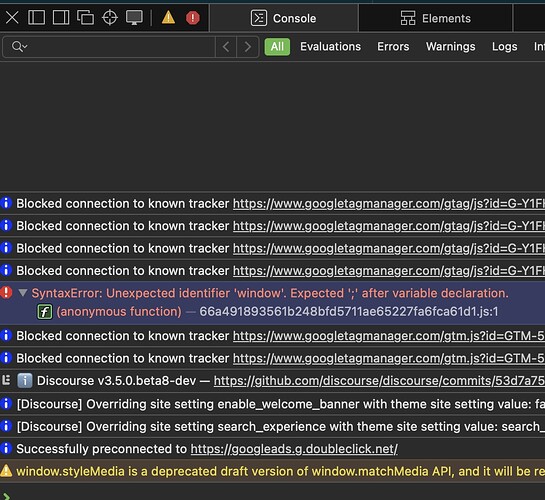Enable the All filter scope
This screenshot has width=545, height=500.
pyautogui.click(x=277, y=47)
